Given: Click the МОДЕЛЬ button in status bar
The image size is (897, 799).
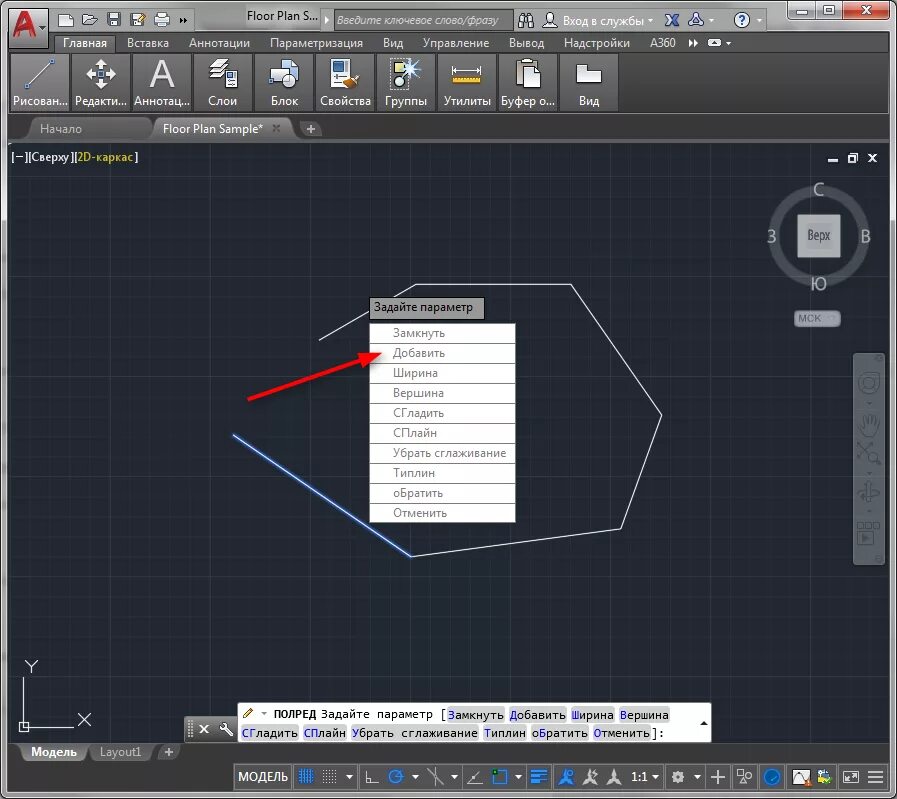Looking at the screenshot, I should tap(263, 777).
